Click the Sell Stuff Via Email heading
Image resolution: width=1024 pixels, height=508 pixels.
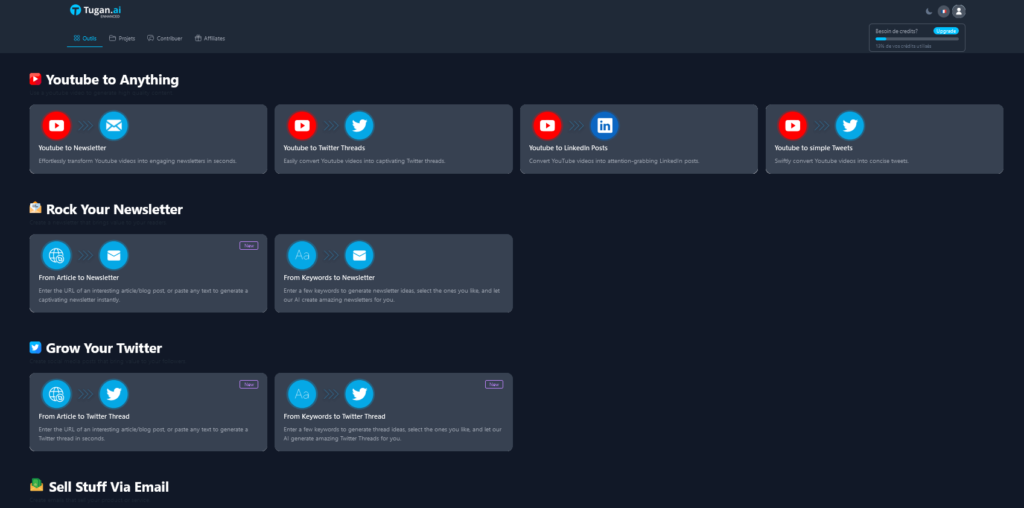pyautogui.click(x=107, y=486)
